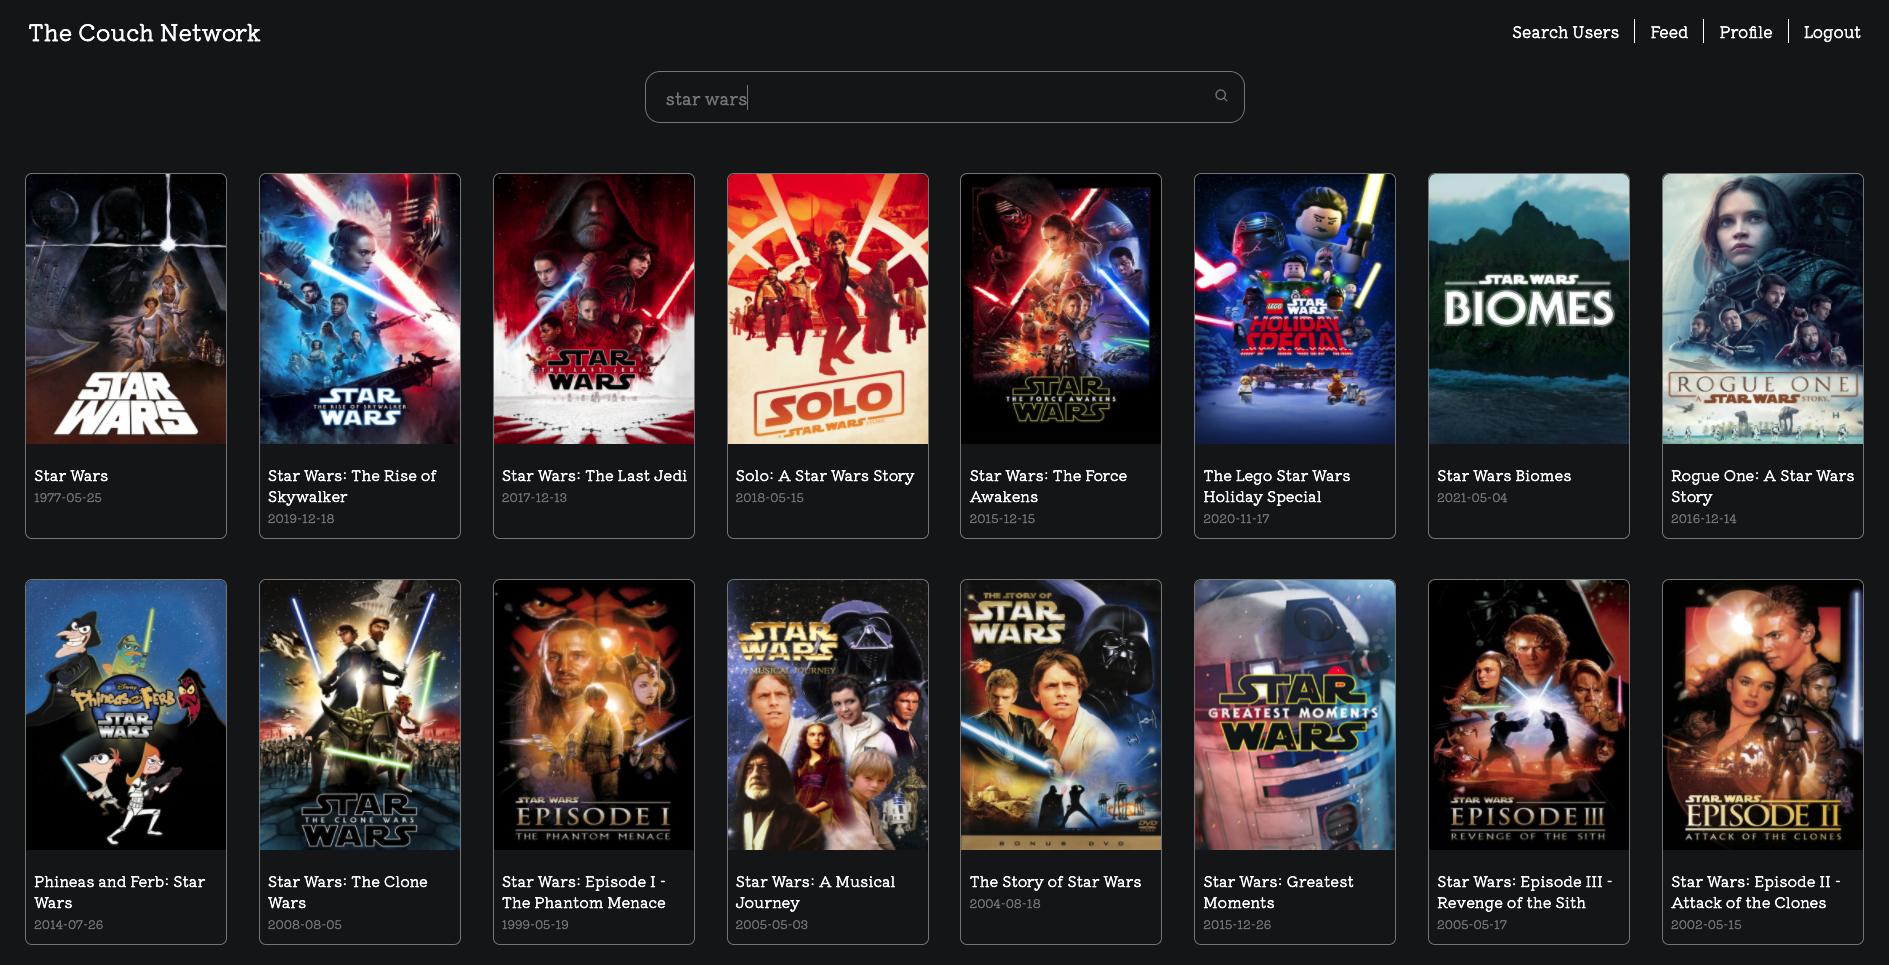This screenshot has width=1889, height=965.
Task: Click release date 2021-05-04
Action: [1472, 497]
